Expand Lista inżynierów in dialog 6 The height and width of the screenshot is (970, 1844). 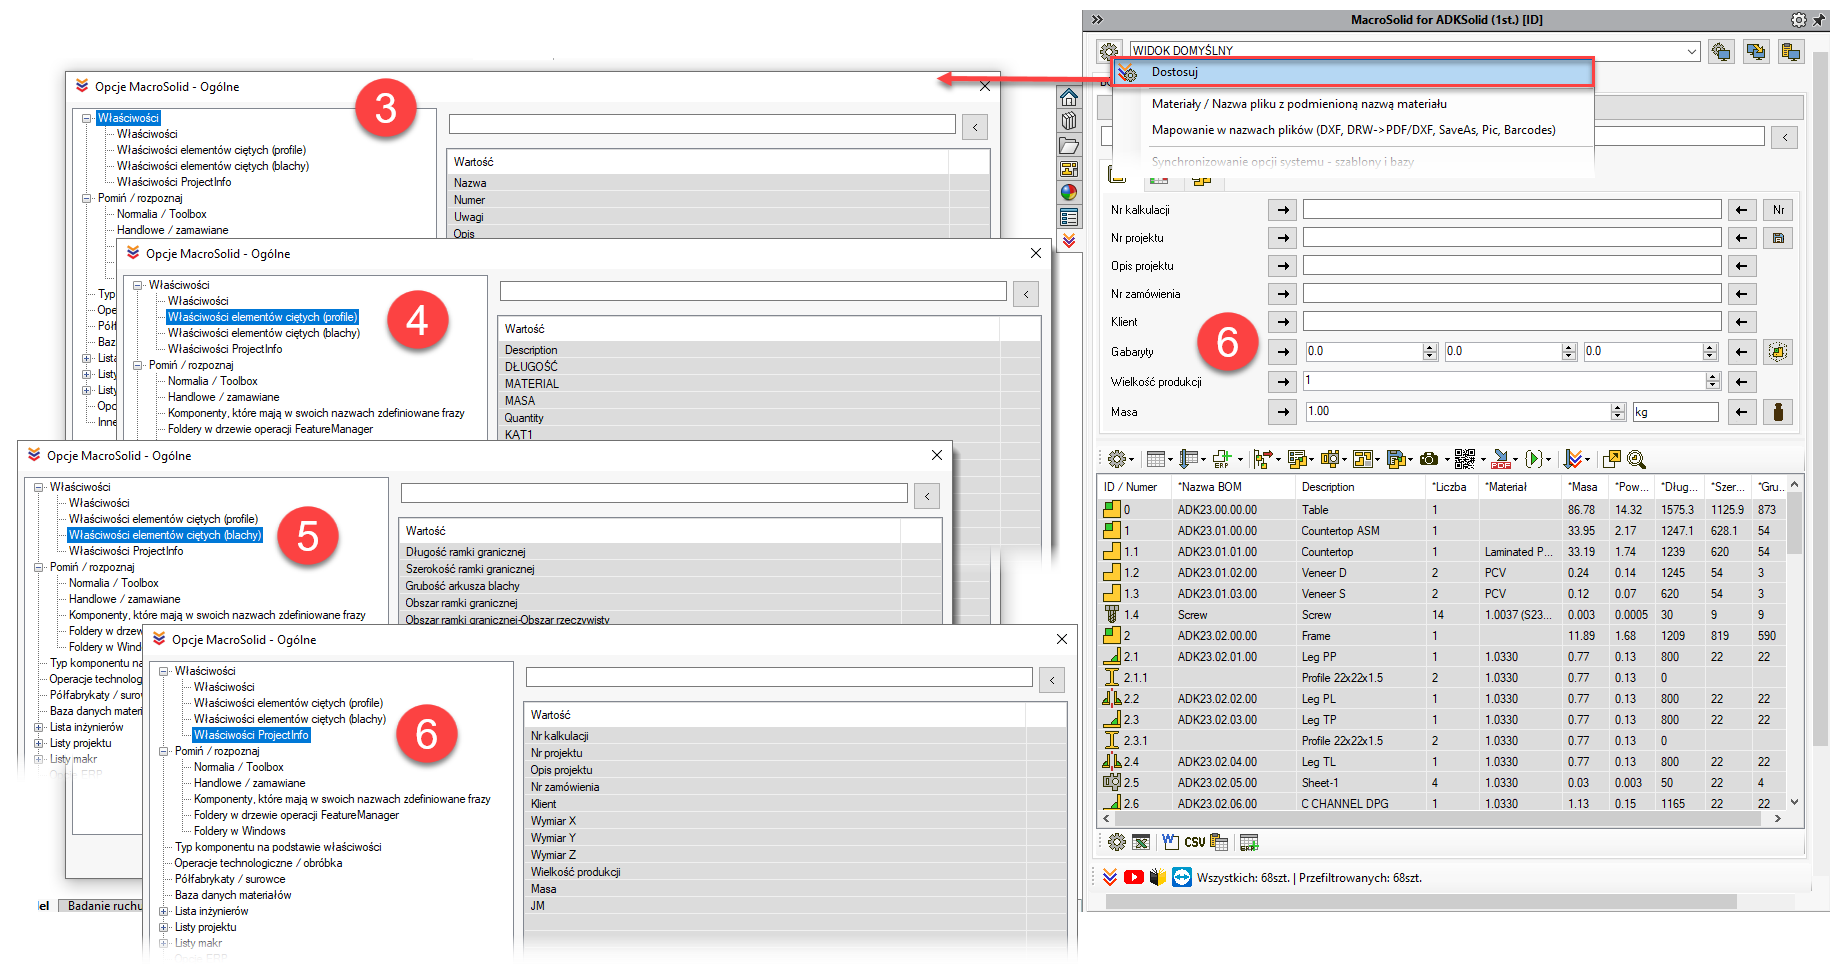click(x=164, y=911)
